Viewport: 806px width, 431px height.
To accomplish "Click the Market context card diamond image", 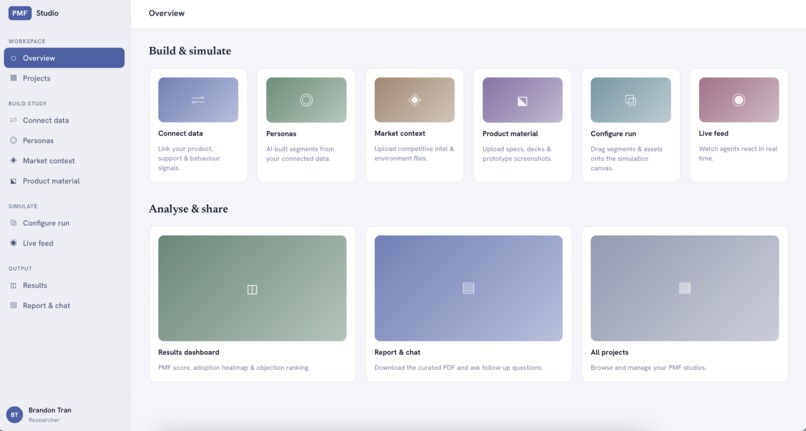I will coord(414,100).
